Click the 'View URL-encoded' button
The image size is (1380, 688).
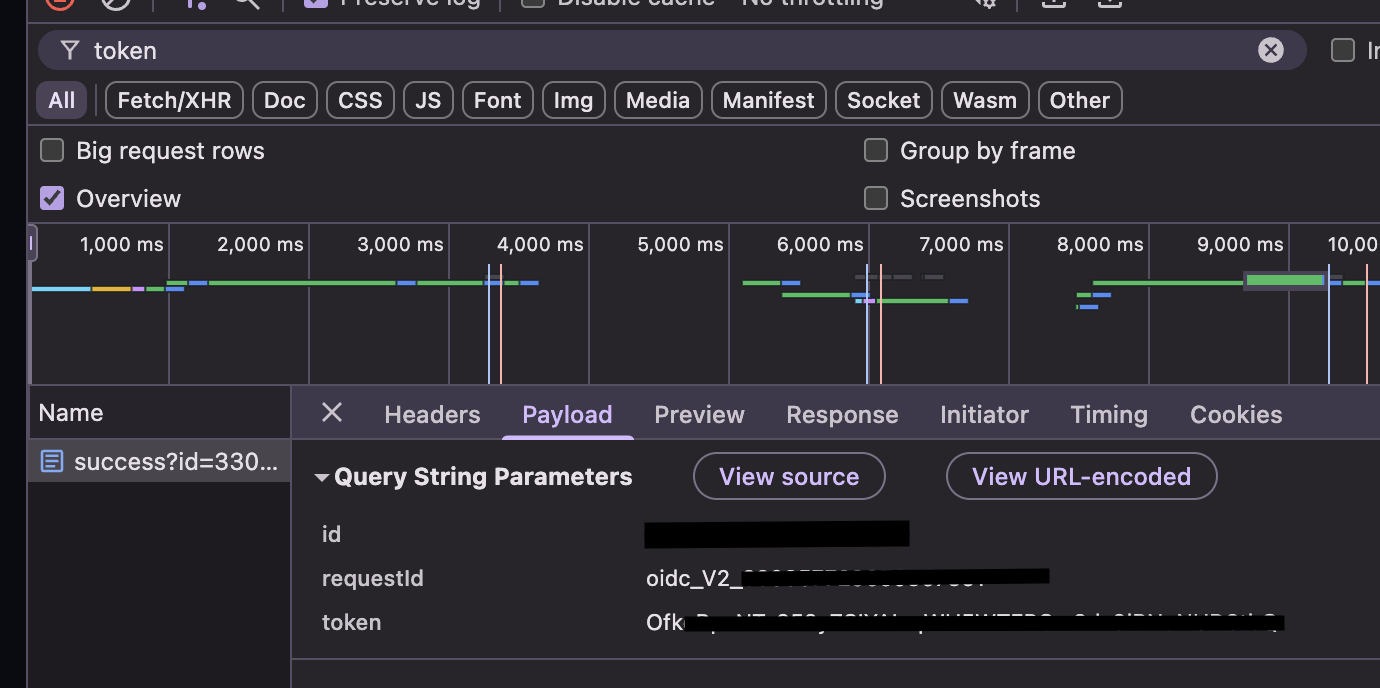(x=1081, y=476)
